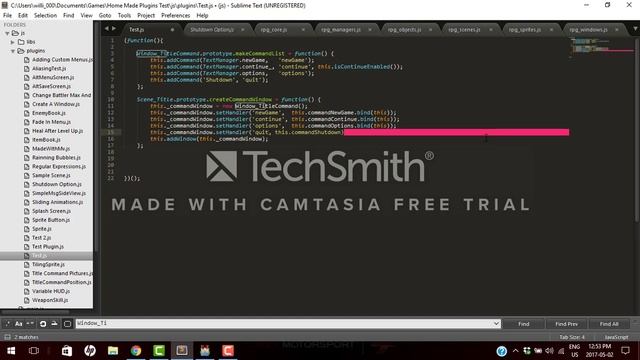
Task: Close the rpg_managers.js tab
Action: [x=370, y=30]
